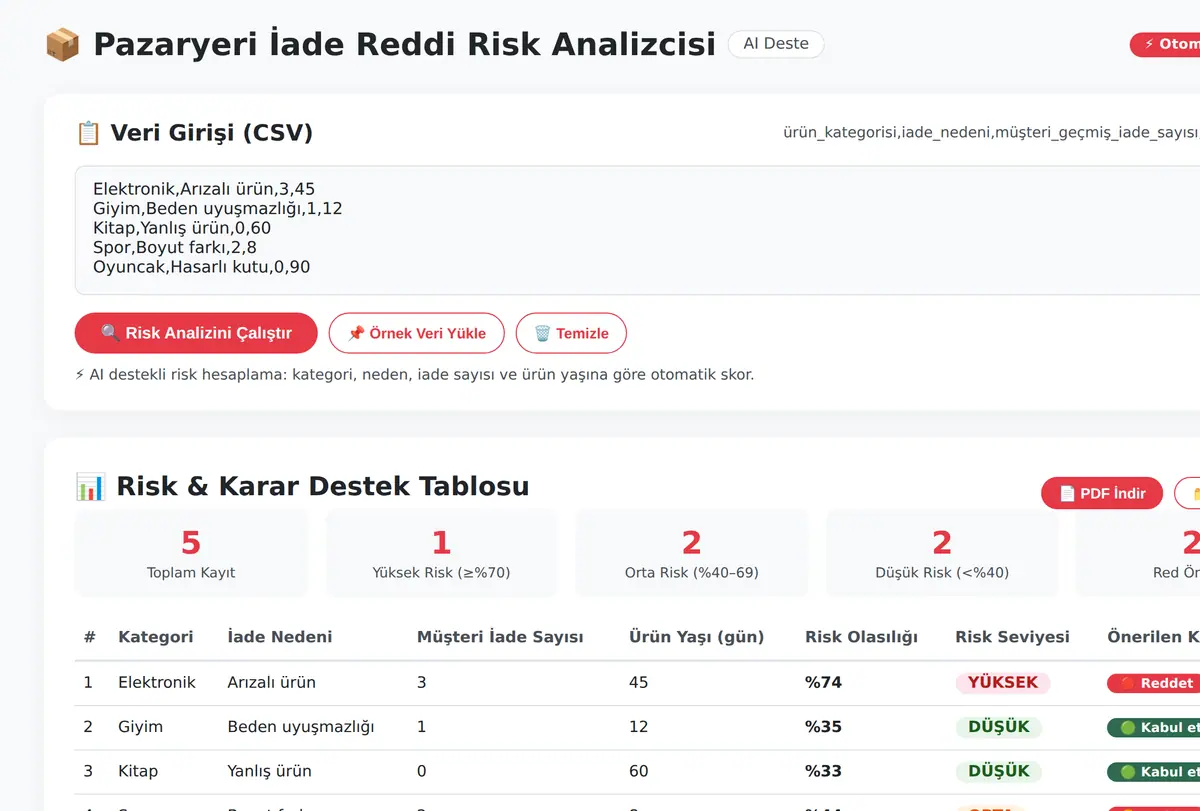
Task: Click the Kitap cell in row 3
Action: click(138, 771)
